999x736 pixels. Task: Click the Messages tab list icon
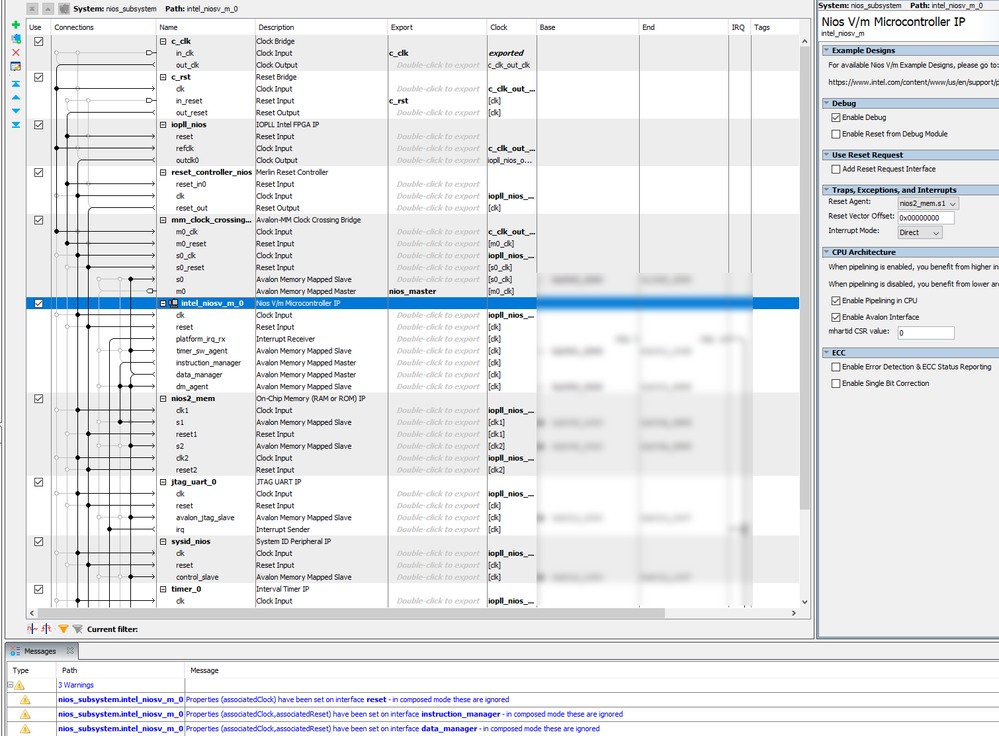(x=15, y=651)
